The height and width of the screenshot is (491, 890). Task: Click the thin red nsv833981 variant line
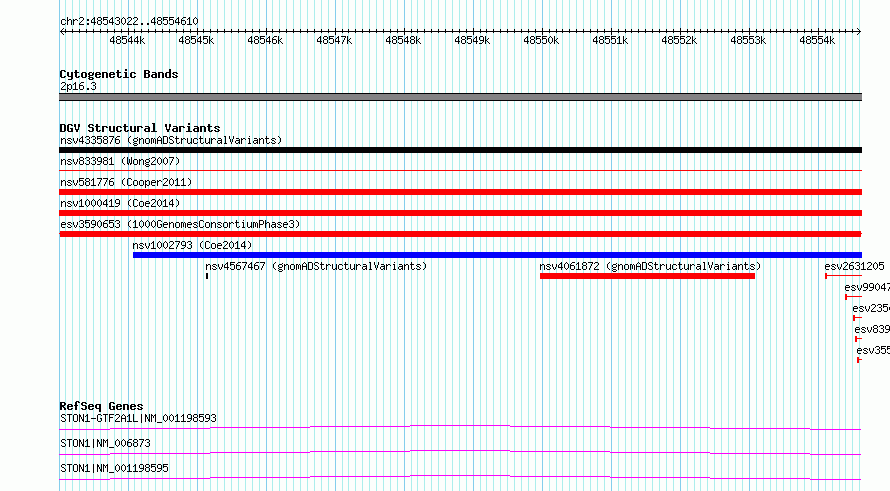[x=460, y=170]
